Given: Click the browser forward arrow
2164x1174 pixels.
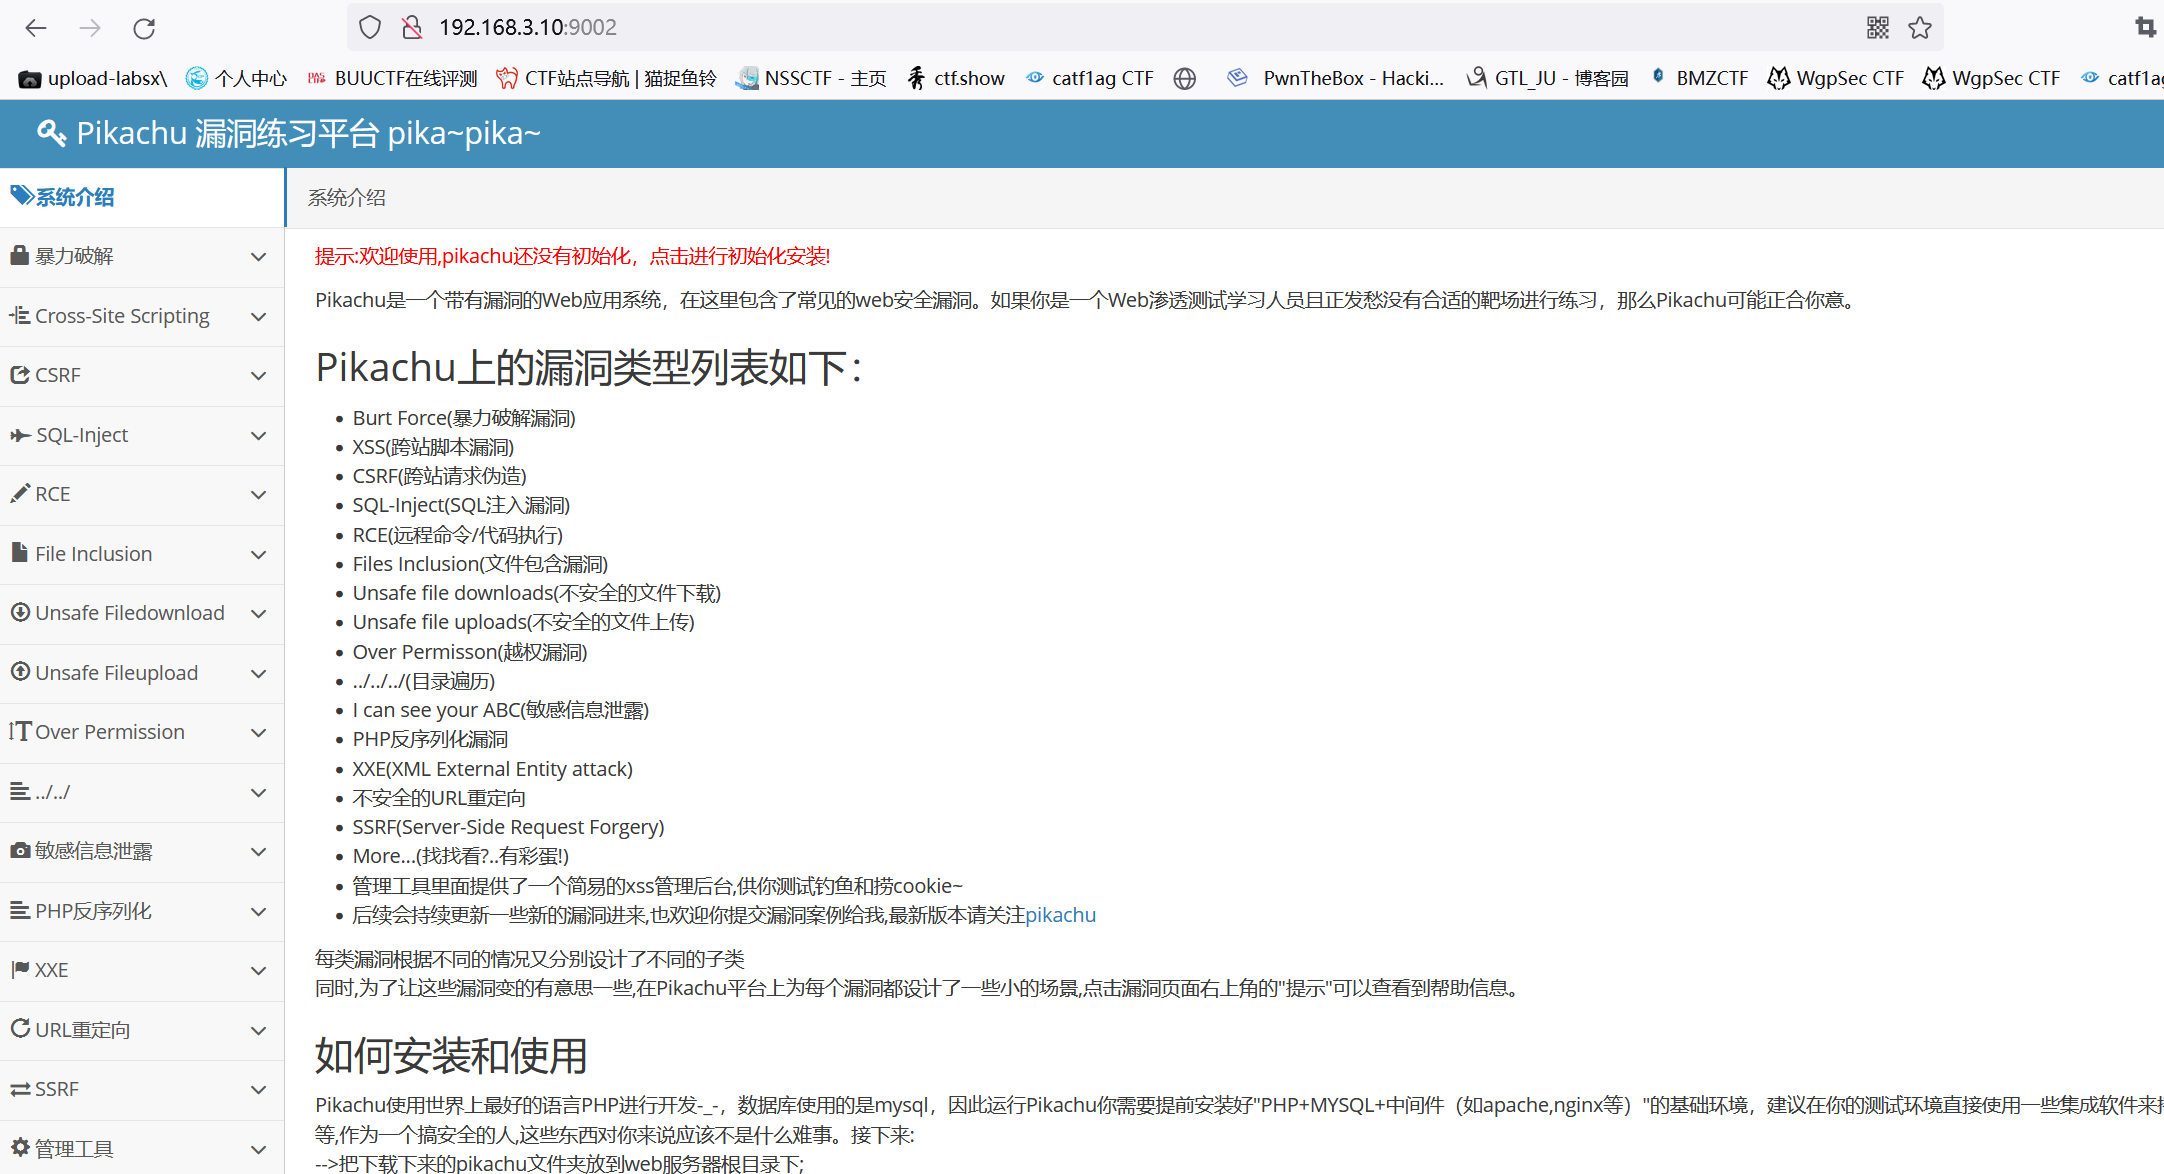Looking at the screenshot, I should click(x=90, y=28).
